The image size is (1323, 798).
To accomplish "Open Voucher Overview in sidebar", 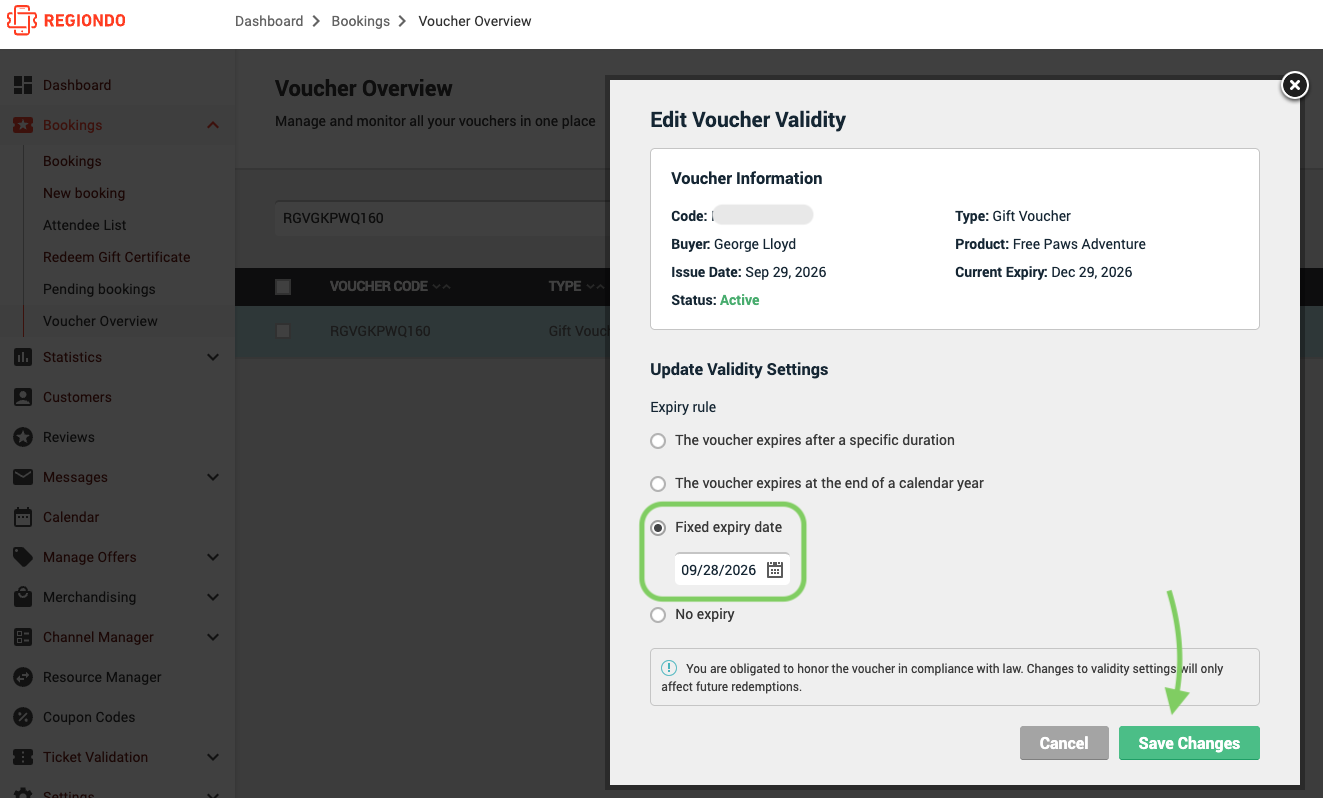I will click(100, 321).
